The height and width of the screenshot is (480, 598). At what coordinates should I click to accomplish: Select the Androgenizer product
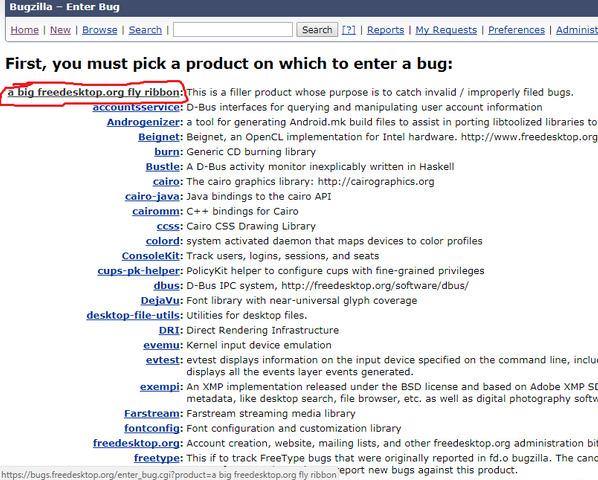pos(143,122)
